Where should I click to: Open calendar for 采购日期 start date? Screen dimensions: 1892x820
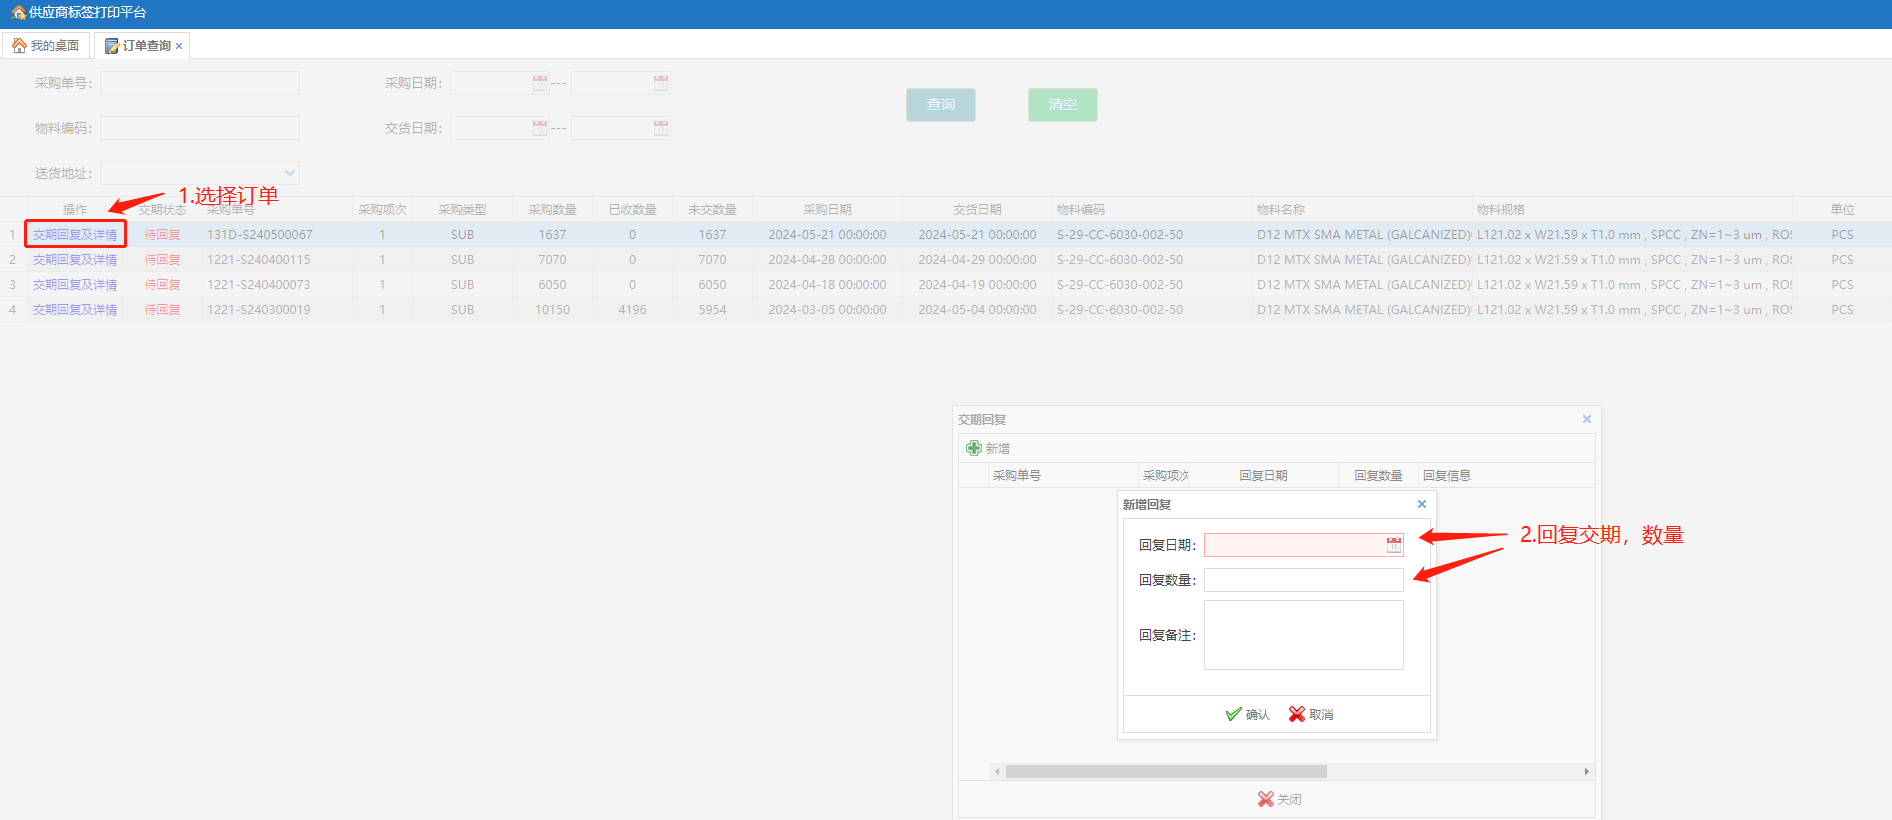tap(540, 83)
